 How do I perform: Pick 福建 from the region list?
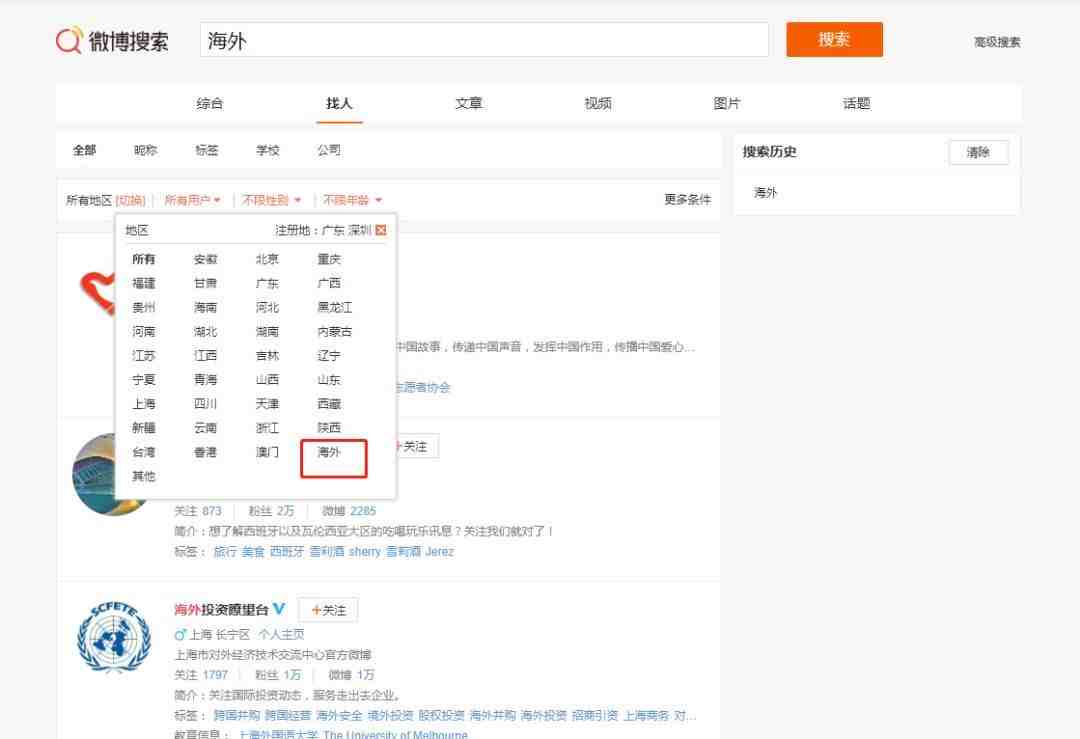(x=143, y=283)
